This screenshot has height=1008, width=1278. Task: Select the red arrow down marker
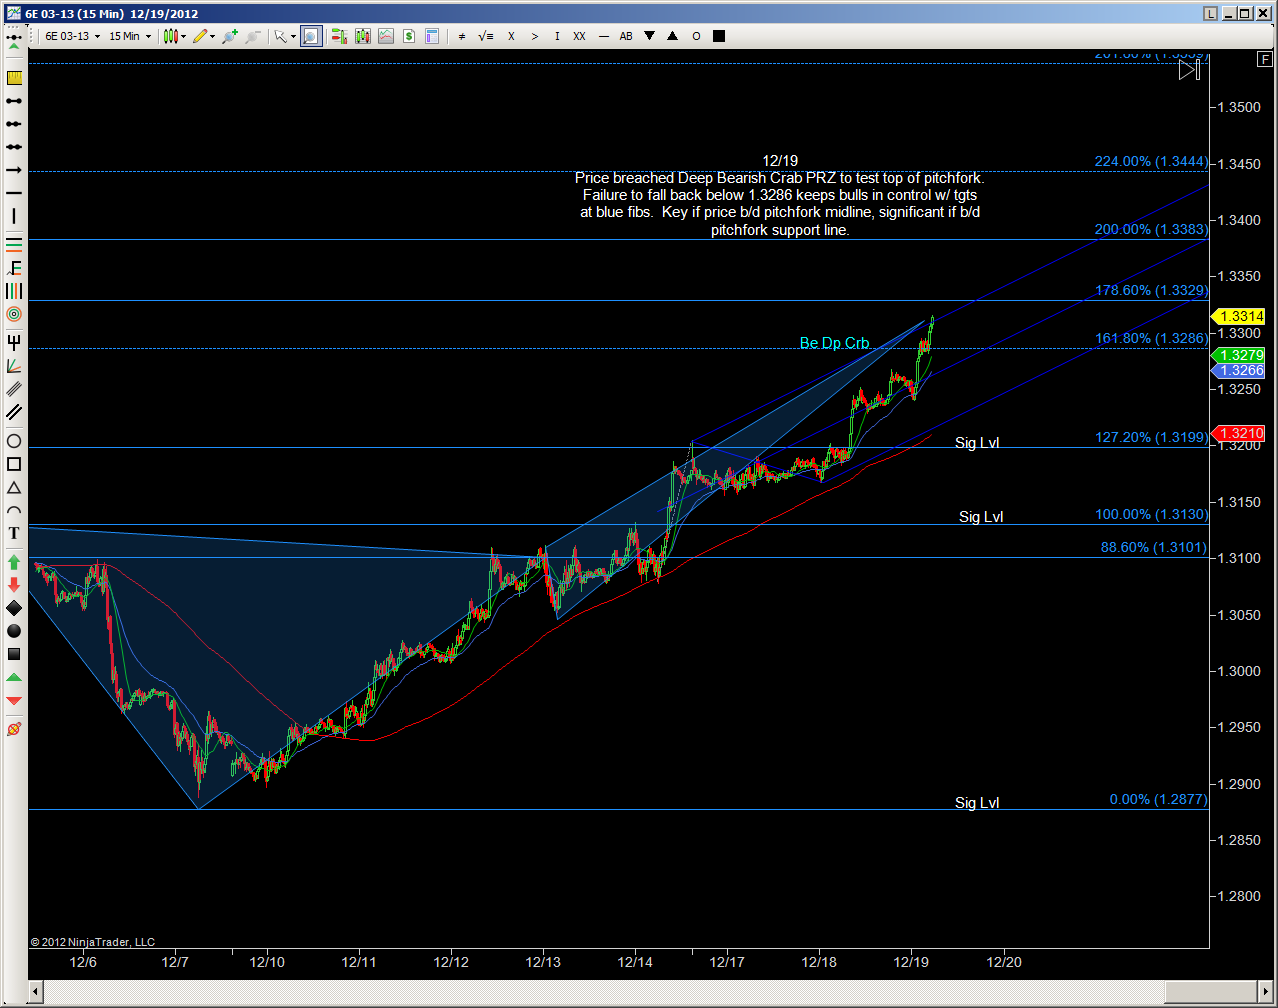(x=14, y=585)
